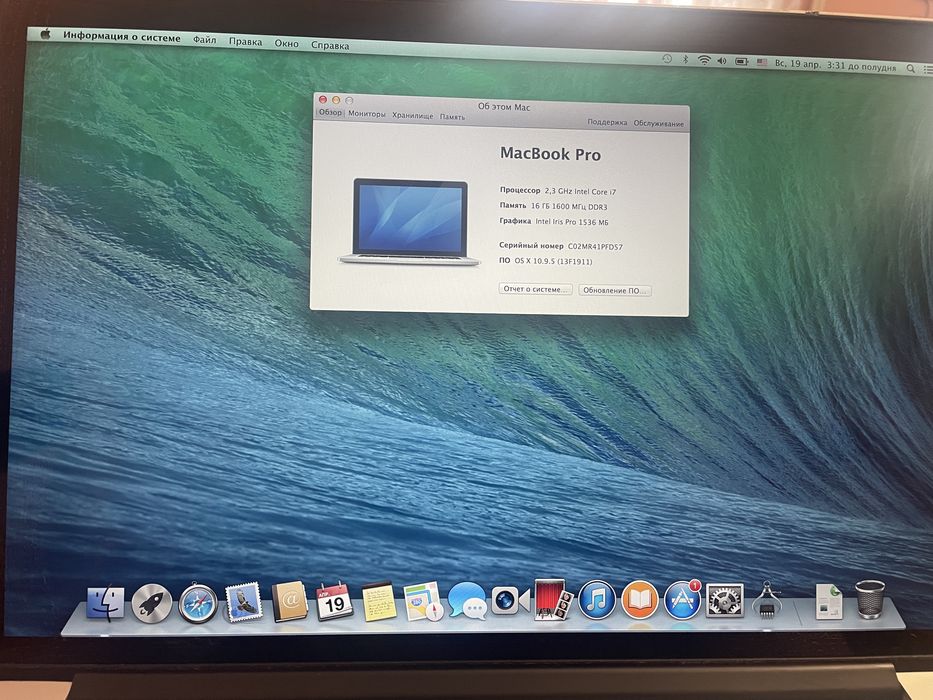Click the Обновление ПО button
933x700 pixels.
(615, 290)
